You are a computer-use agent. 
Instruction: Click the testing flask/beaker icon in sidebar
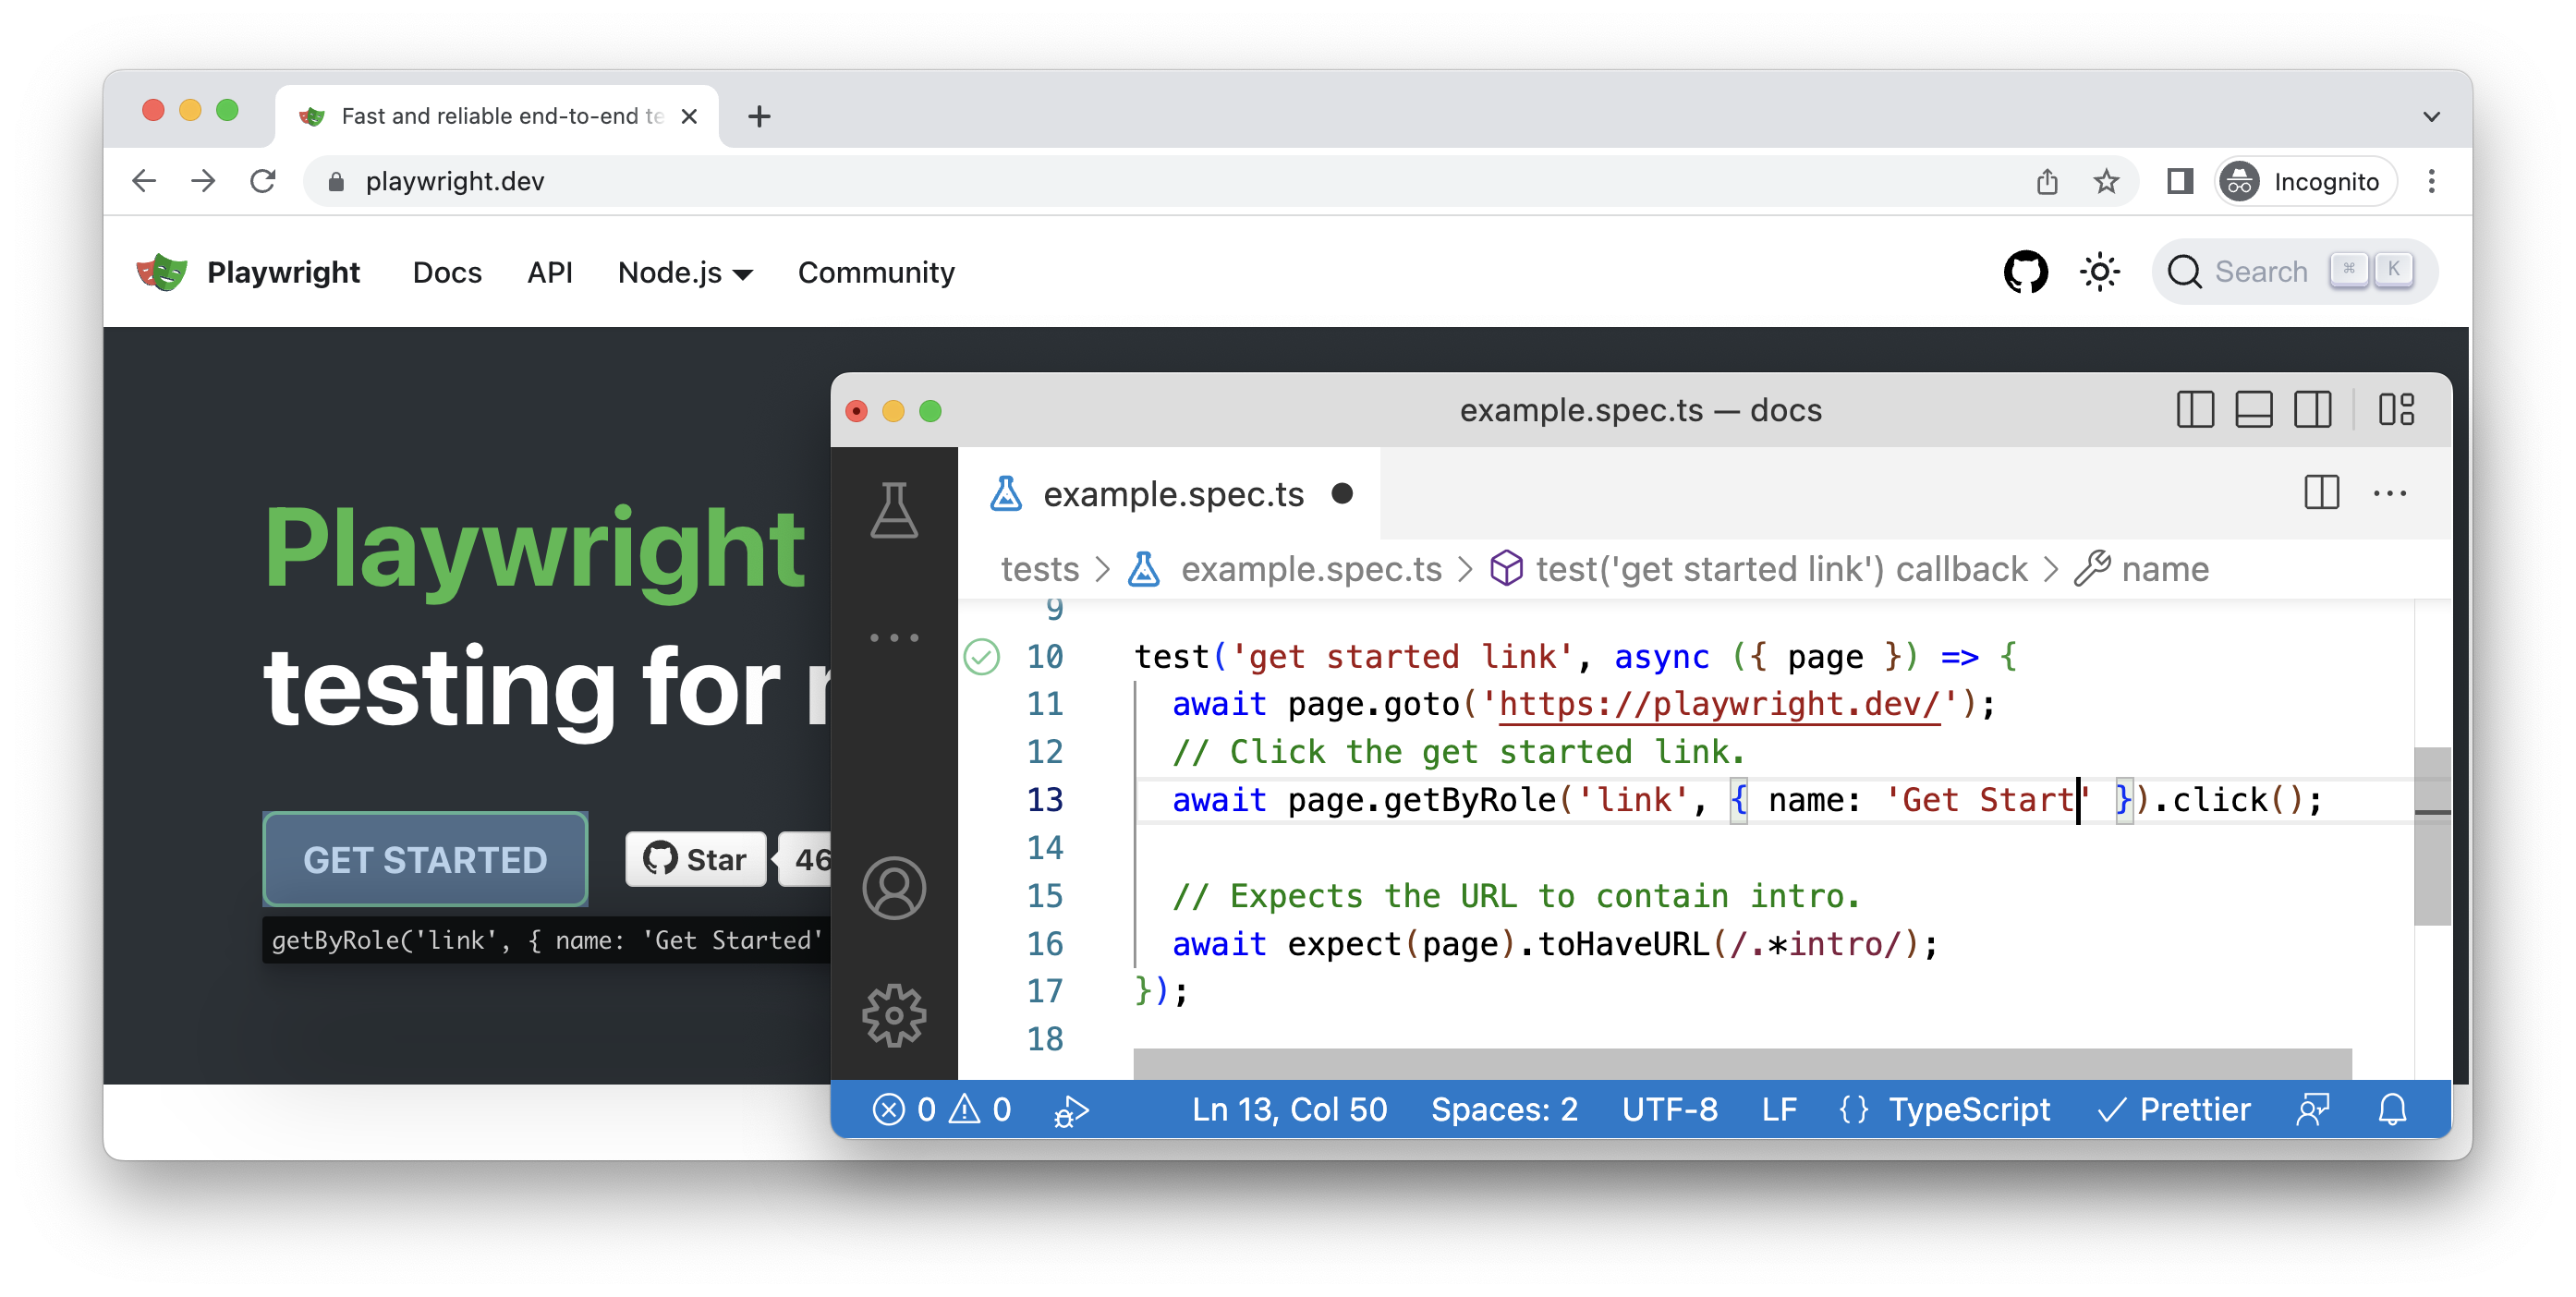pos(895,508)
